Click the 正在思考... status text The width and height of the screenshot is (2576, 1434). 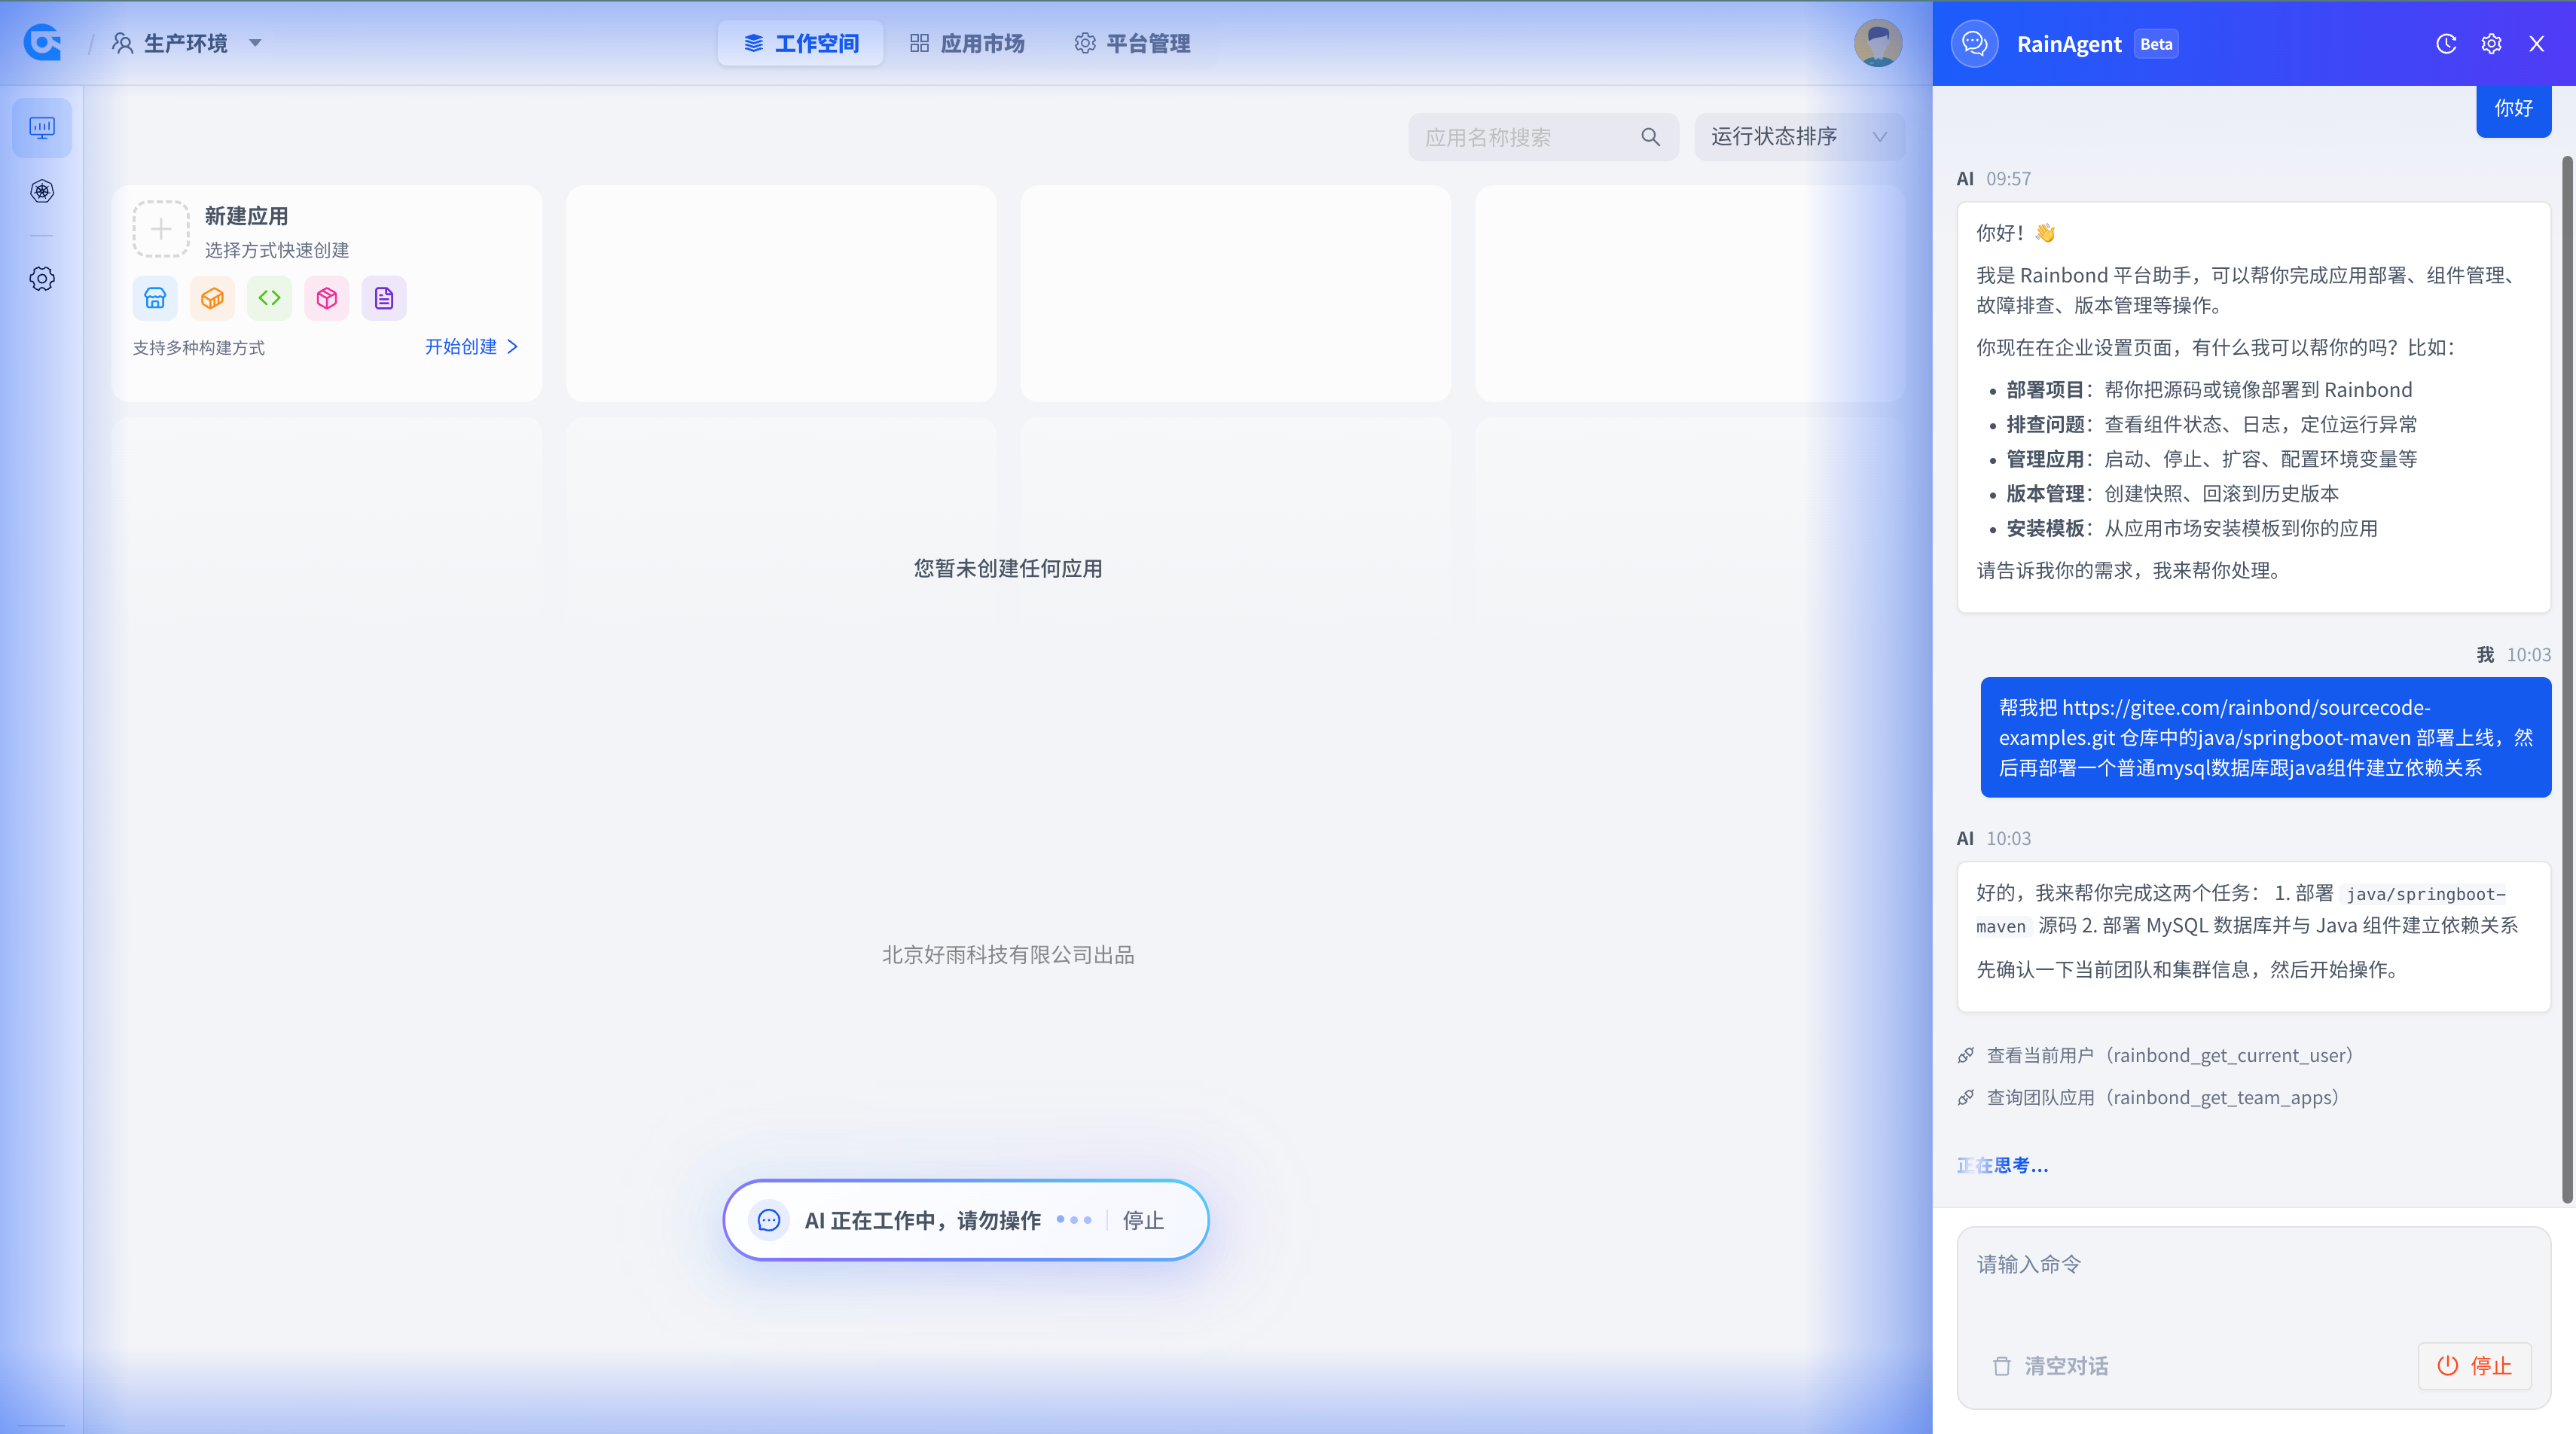click(x=2002, y=1165)
